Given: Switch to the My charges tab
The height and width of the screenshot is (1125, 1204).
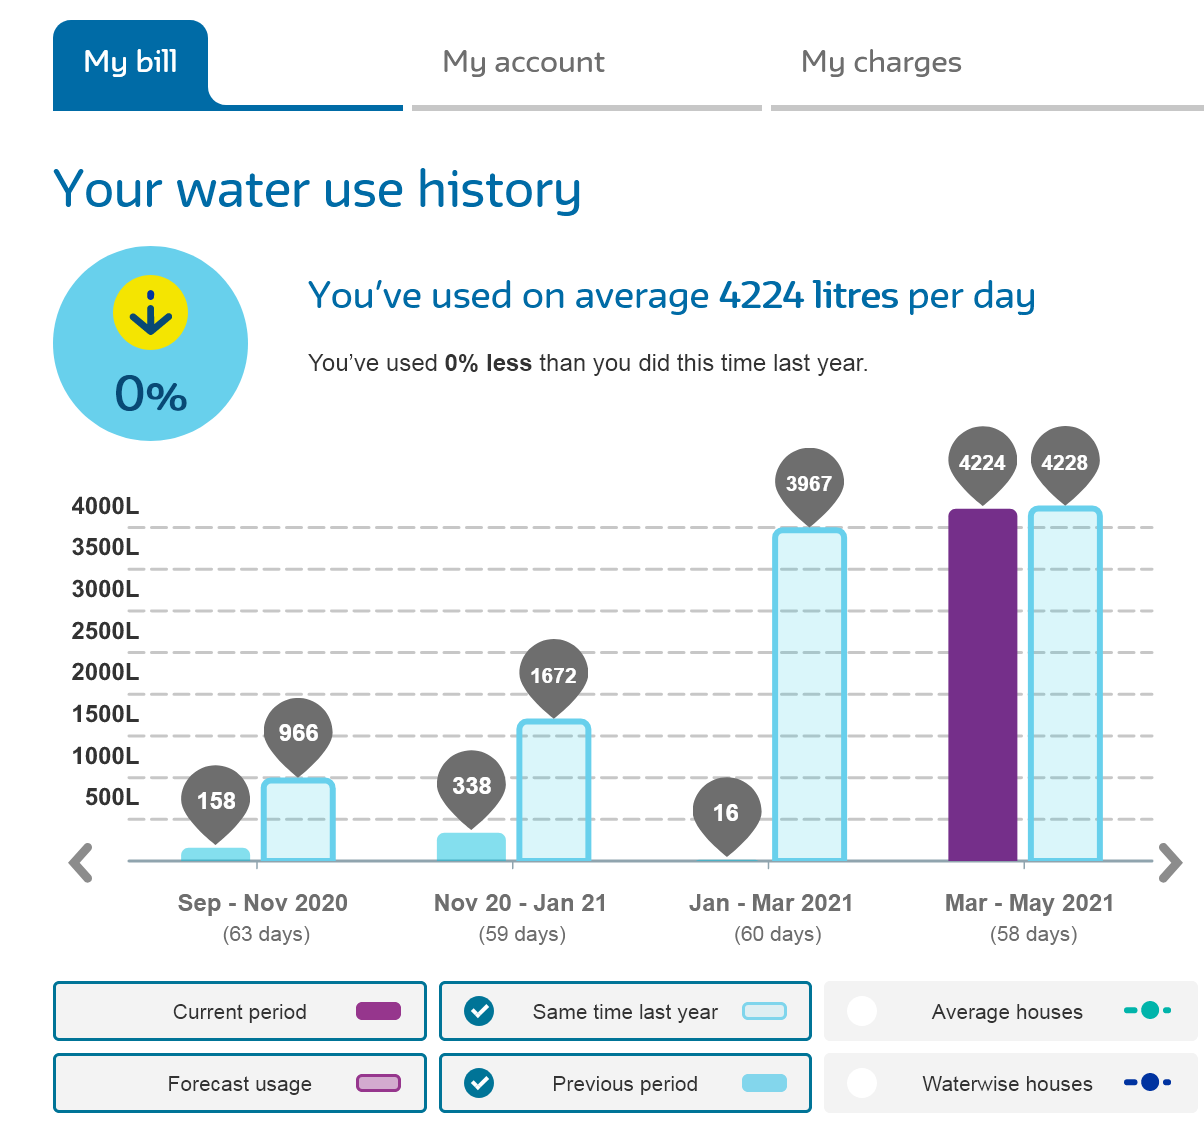Looking at the screenshot, I should point(881,62).
